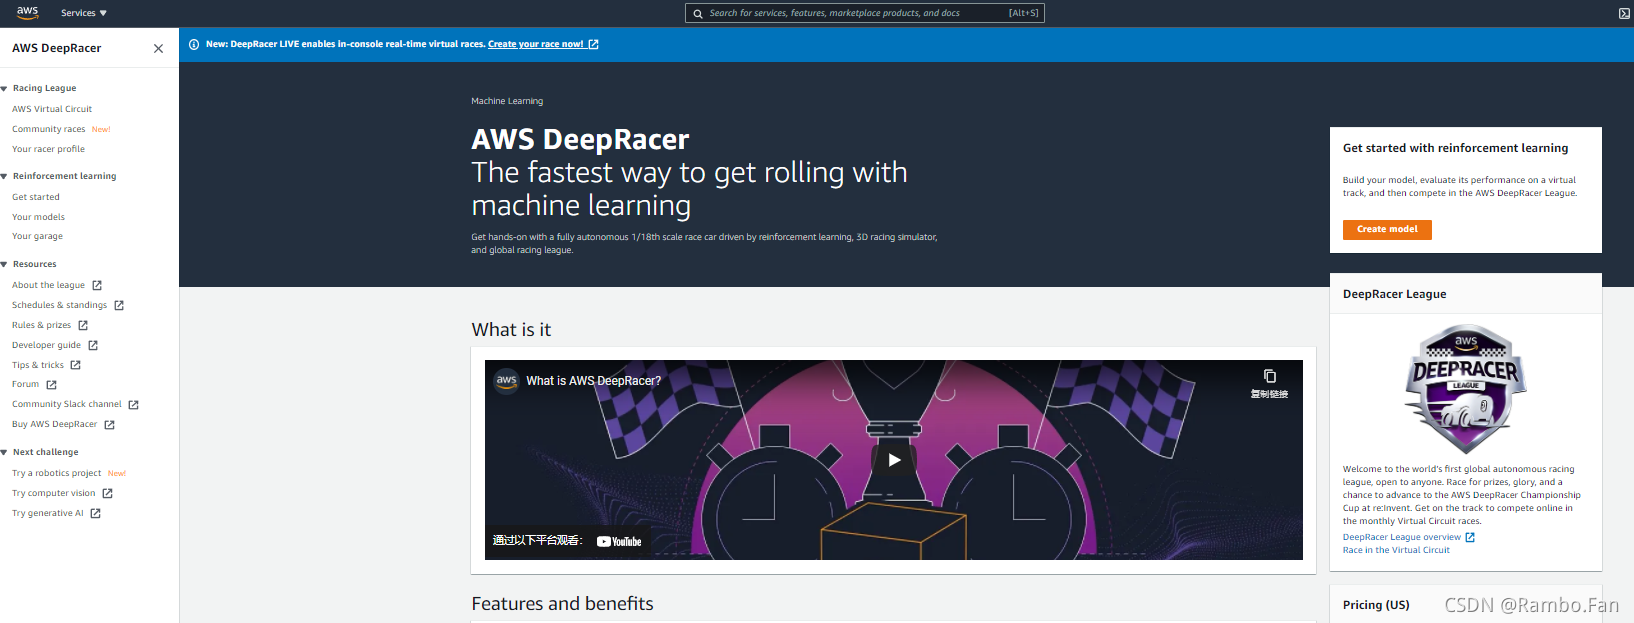Click the Machine Learning breadcrumb text
Image resolution: width=1634 pixels, height=623 pixels.
tap(507, 101)
